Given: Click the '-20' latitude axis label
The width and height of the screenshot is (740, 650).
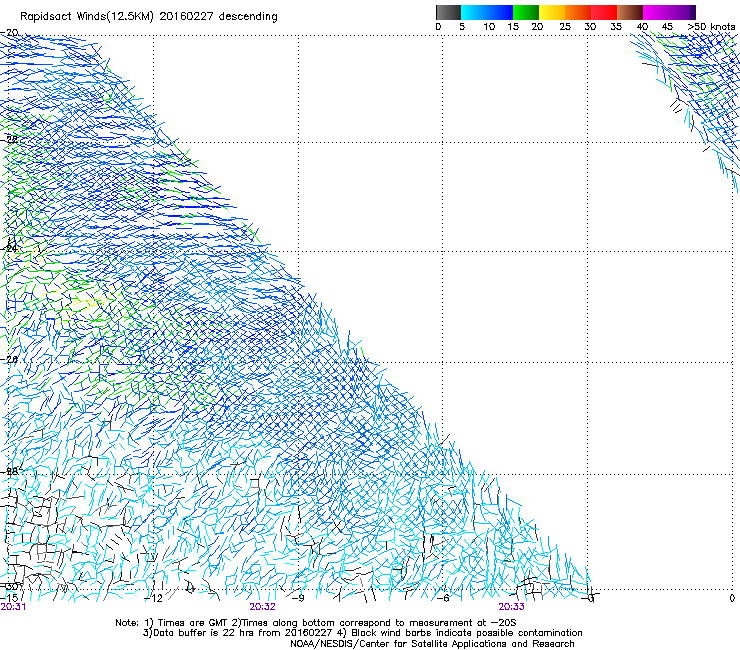Looking at the screenshot, I should (x=9, y=32).
